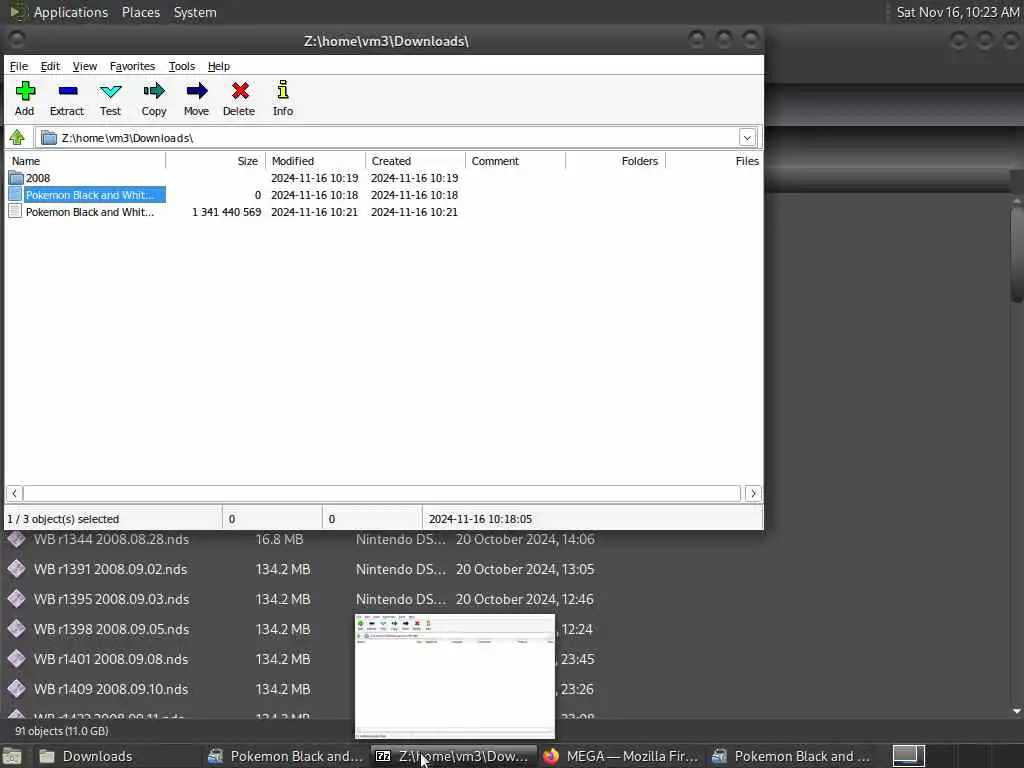Click the Files column header

(x=714, y=161)
